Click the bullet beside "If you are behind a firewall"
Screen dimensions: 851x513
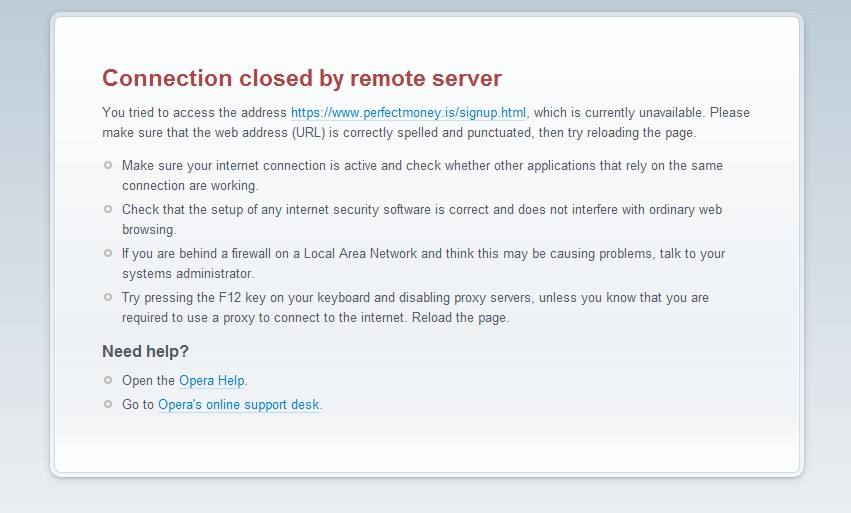108,253
